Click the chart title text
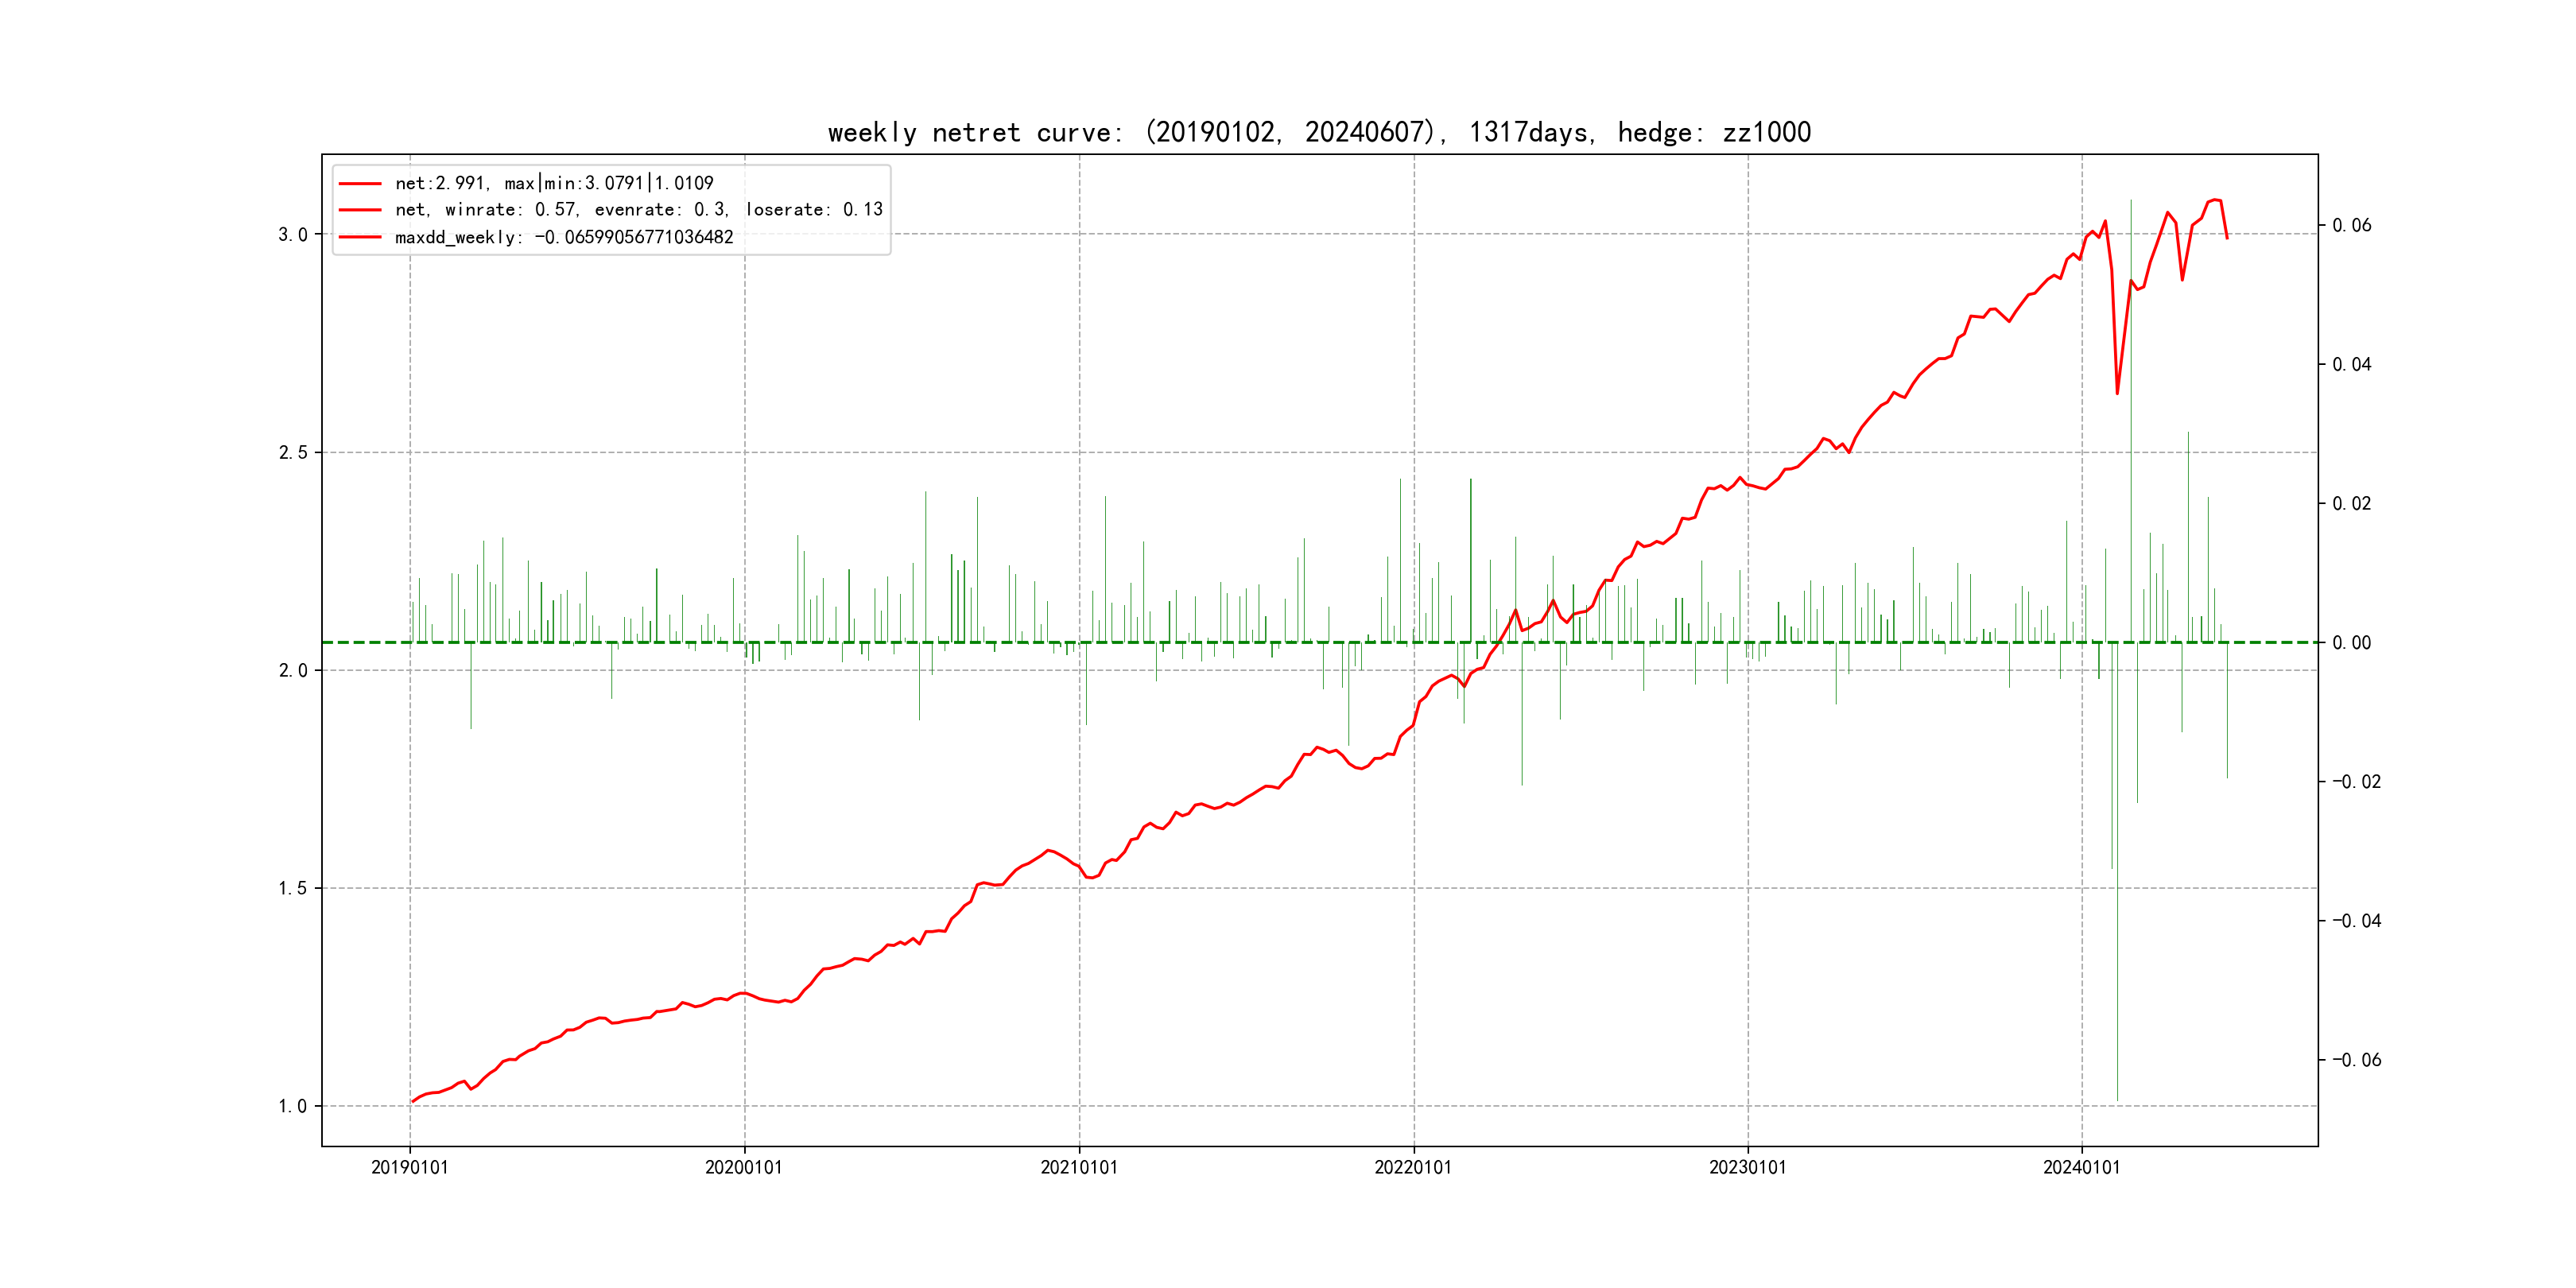The image size is (2576, 1288). (1319, 132)
